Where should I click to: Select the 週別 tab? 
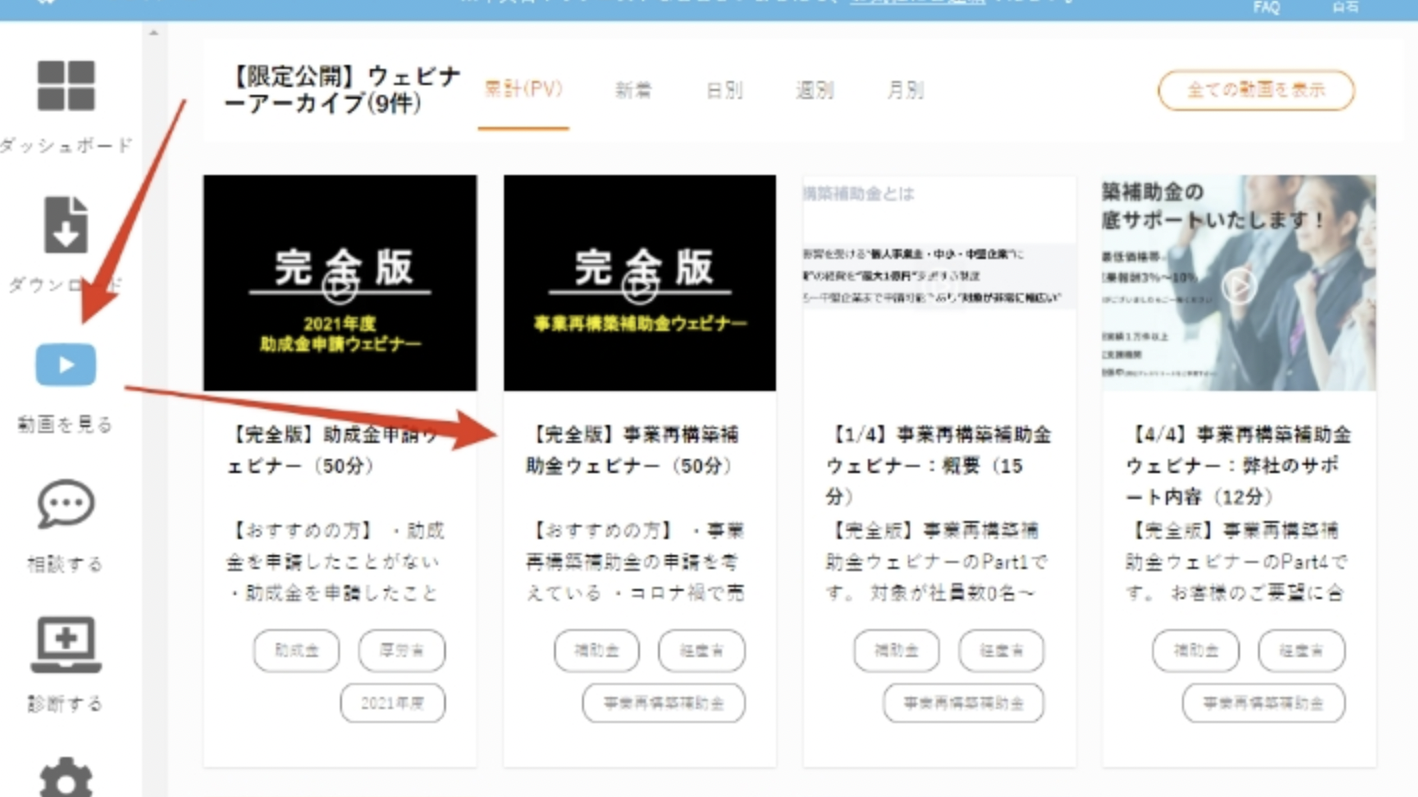pyautogui.click(x=814, y=91)
